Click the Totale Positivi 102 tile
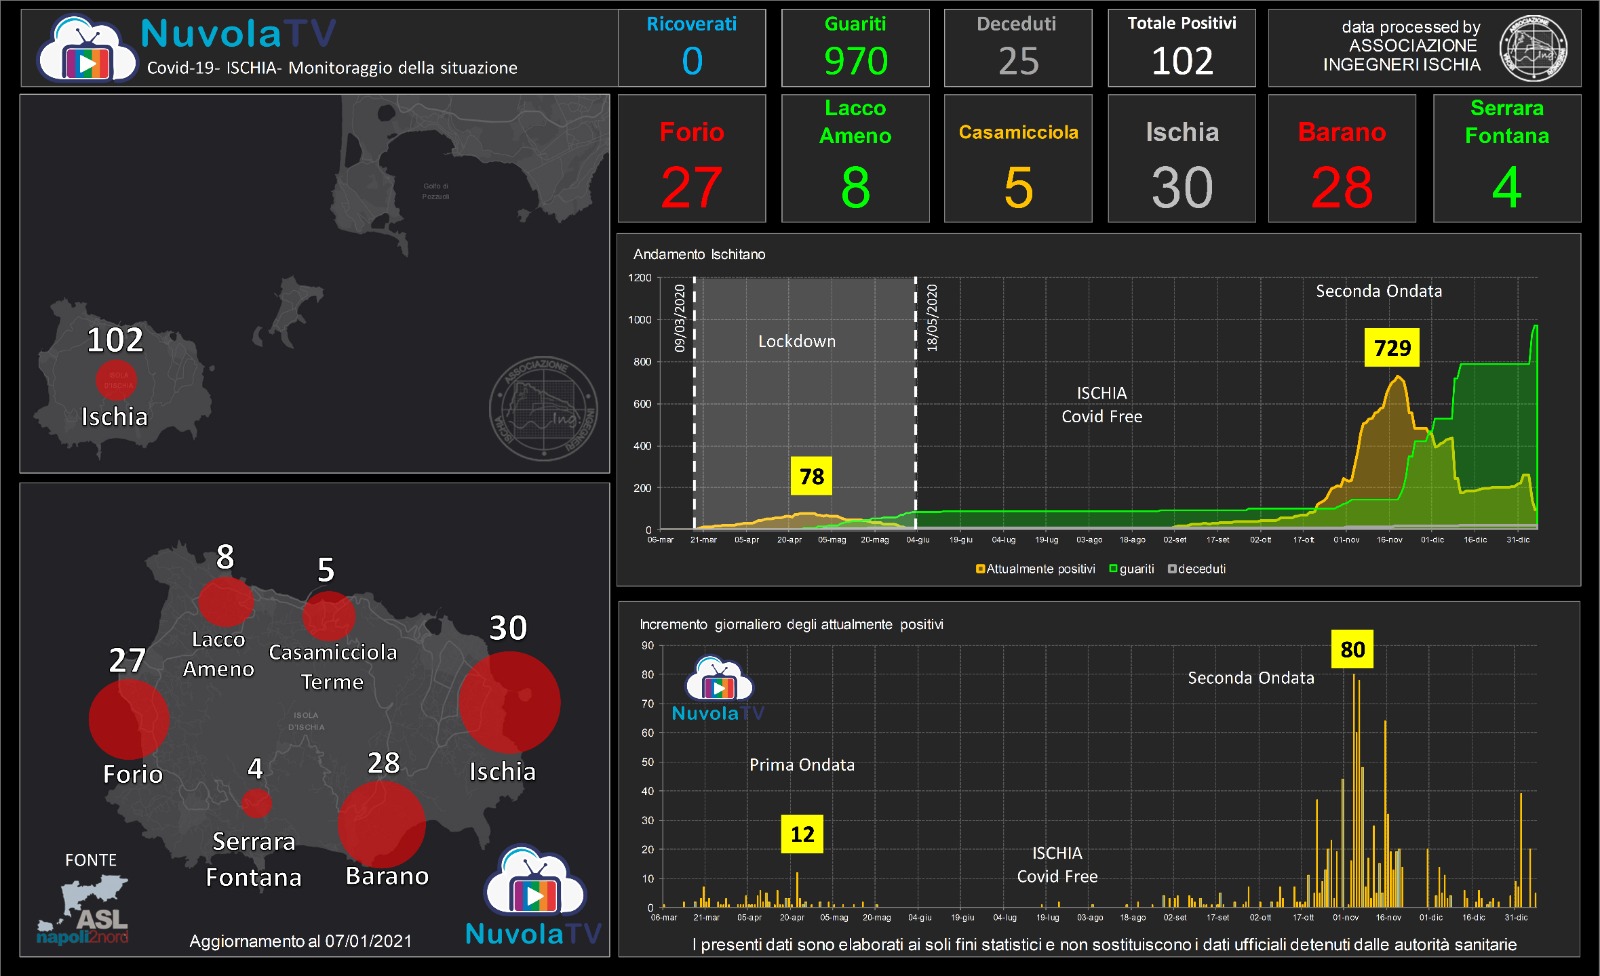Image resolution: width=1600 pixels, height=976 pixels. coord(1182,48)
